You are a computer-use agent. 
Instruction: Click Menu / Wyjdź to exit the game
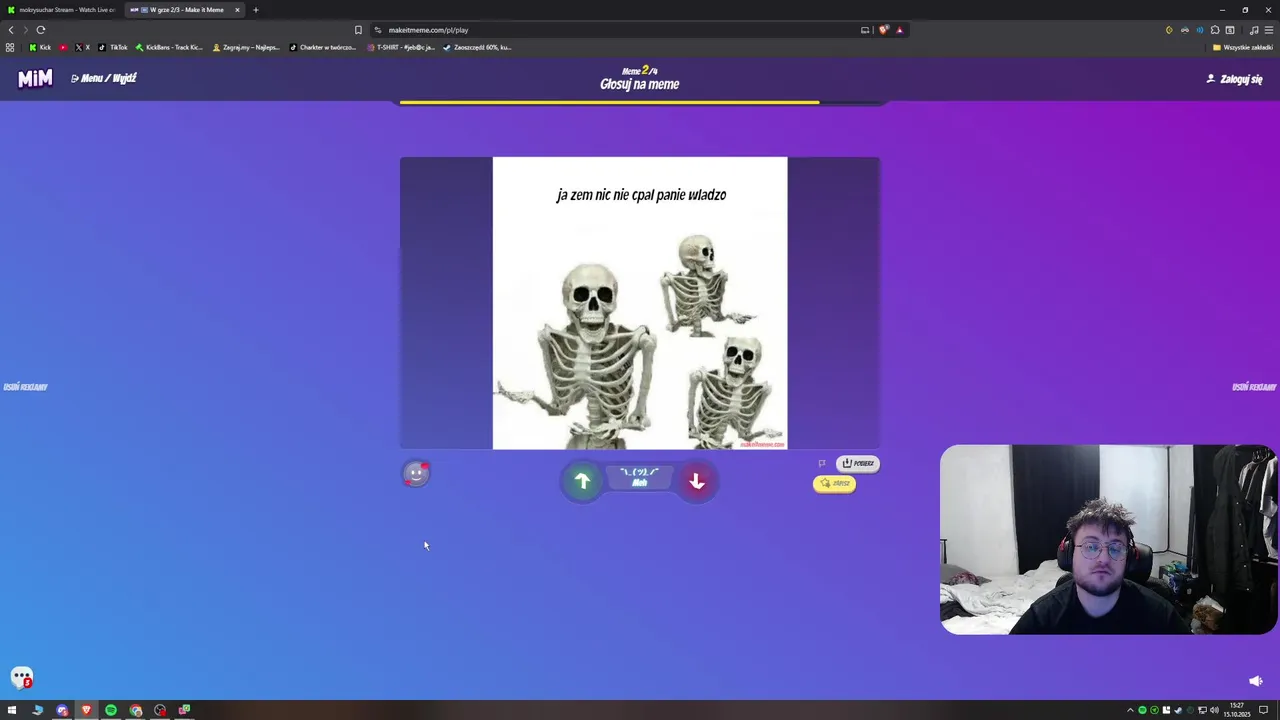pos(104,78)
